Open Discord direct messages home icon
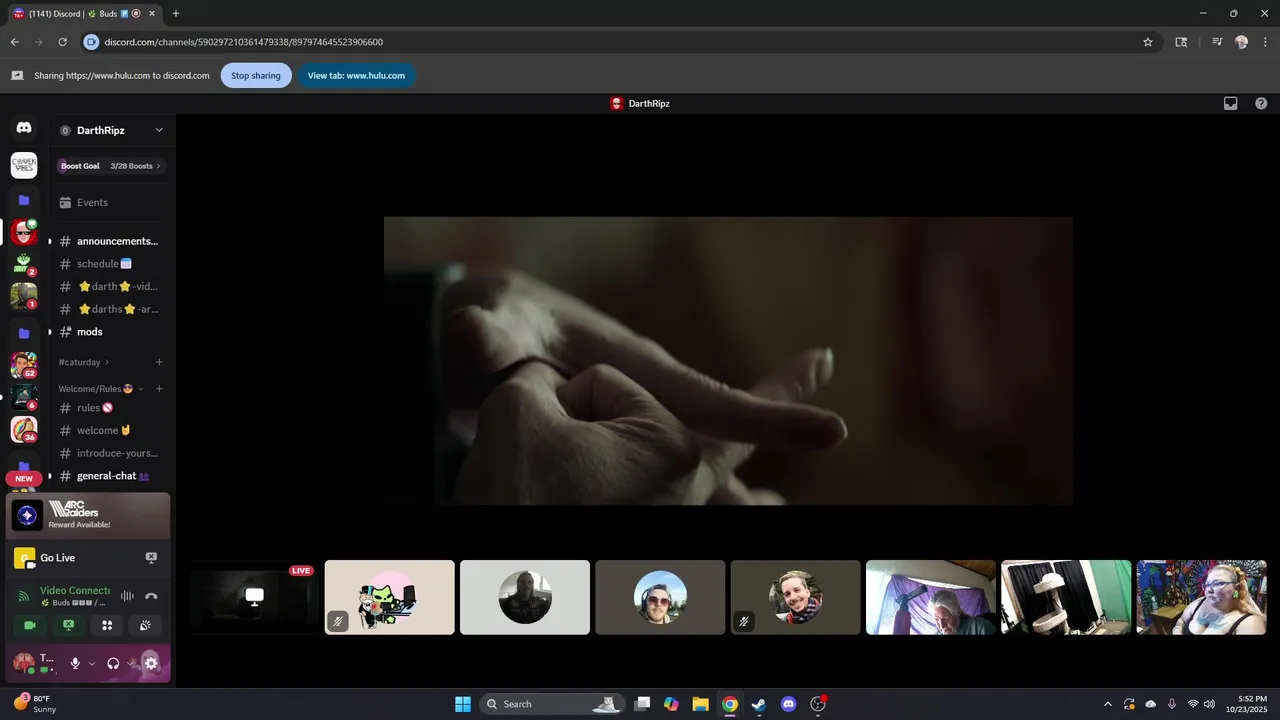Image resolution: width=1280 pixels, height=720 pixels. [x=24, y=128]
